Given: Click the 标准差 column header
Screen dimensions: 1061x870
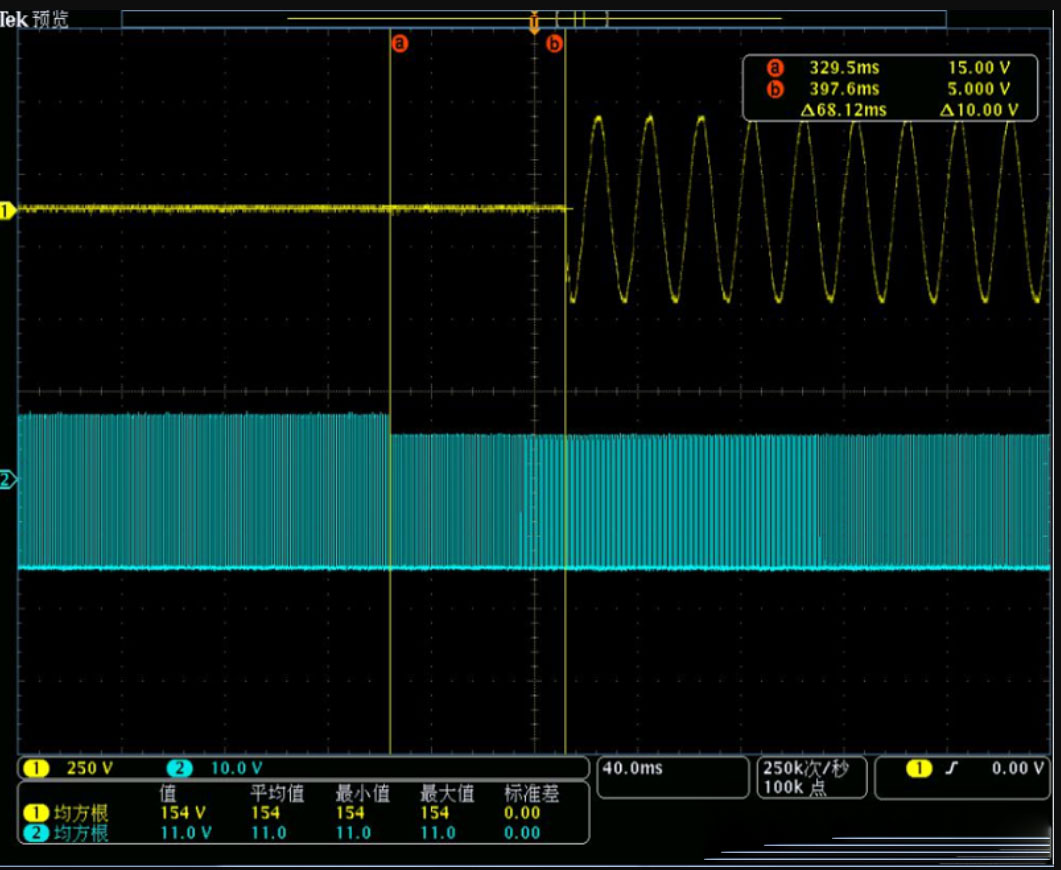Looking at the screenshot, I should click(531, 793).
